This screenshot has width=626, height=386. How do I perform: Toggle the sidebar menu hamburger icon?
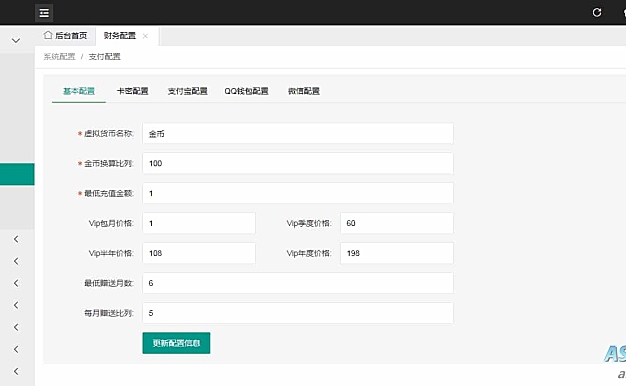coord(44,13)
